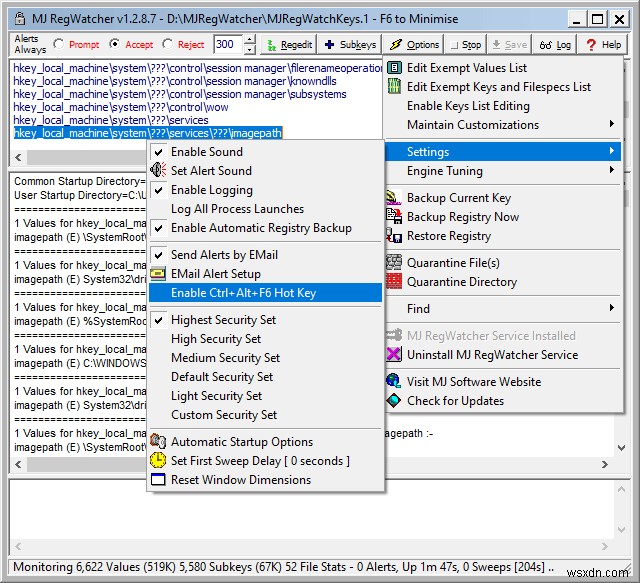The image size is (640, 583).
Task: Increase the 300 value with up stepper
Action: pyautogui.click(x=250, y=40)
